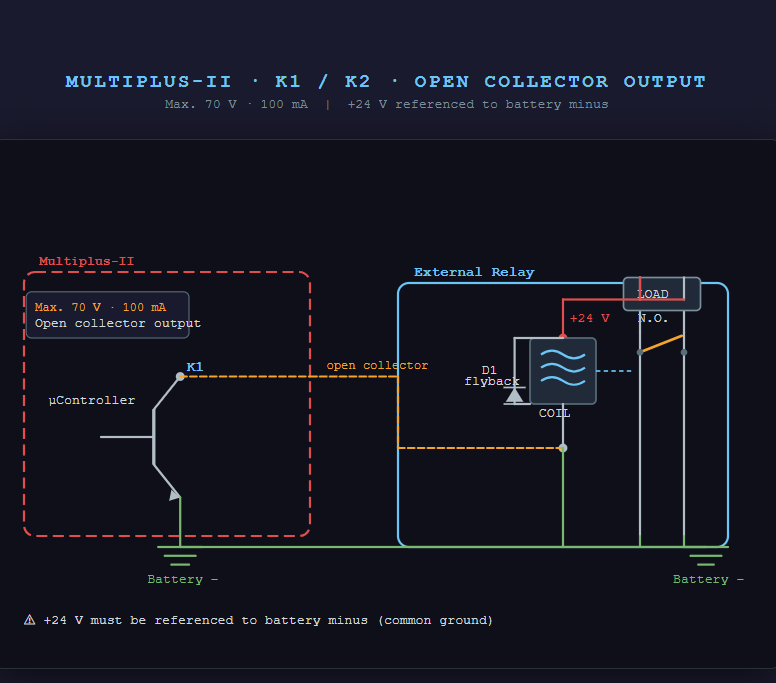Click the orange N.O. switch contact
Screen dimensions: 776x683
(662, 343)
